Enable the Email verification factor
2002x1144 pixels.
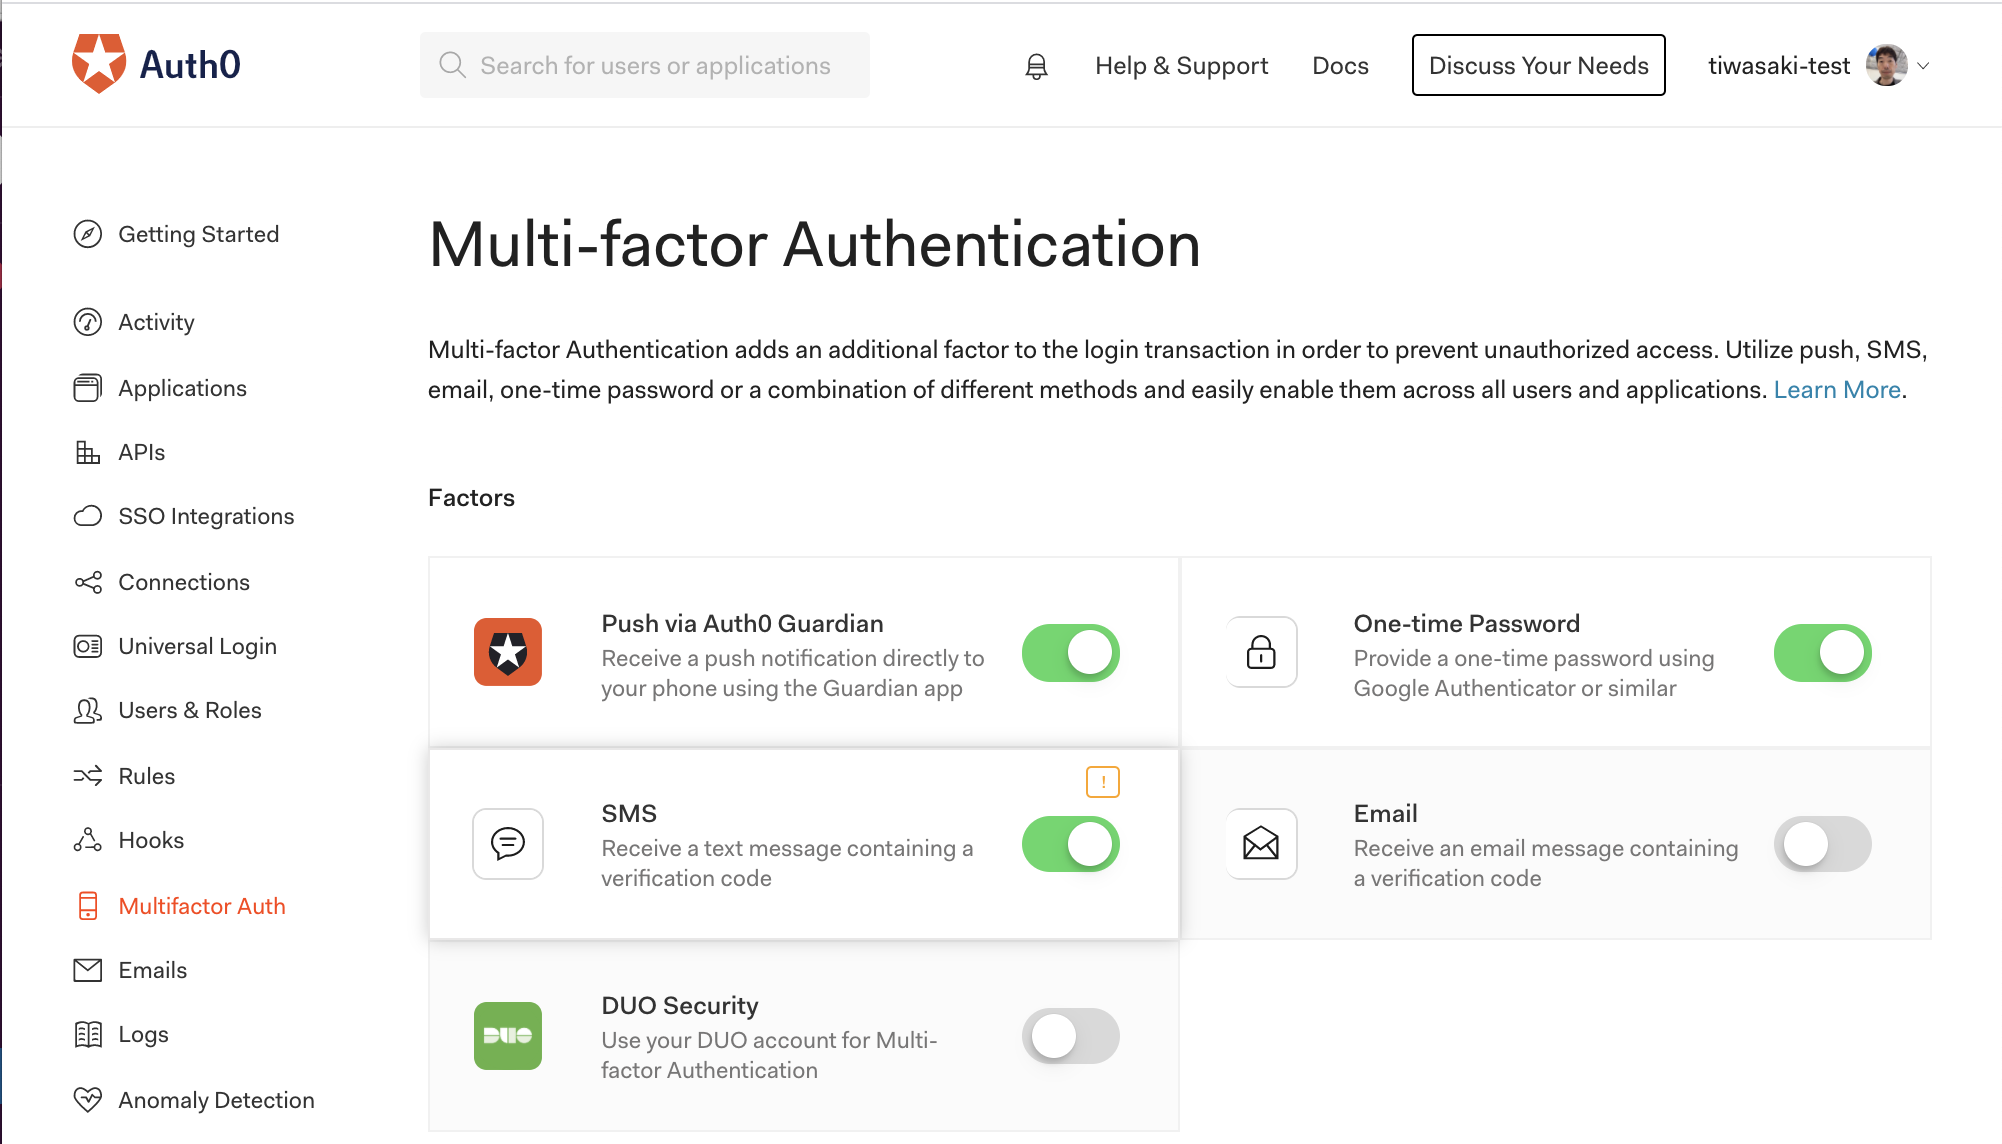click(1822, 844)
